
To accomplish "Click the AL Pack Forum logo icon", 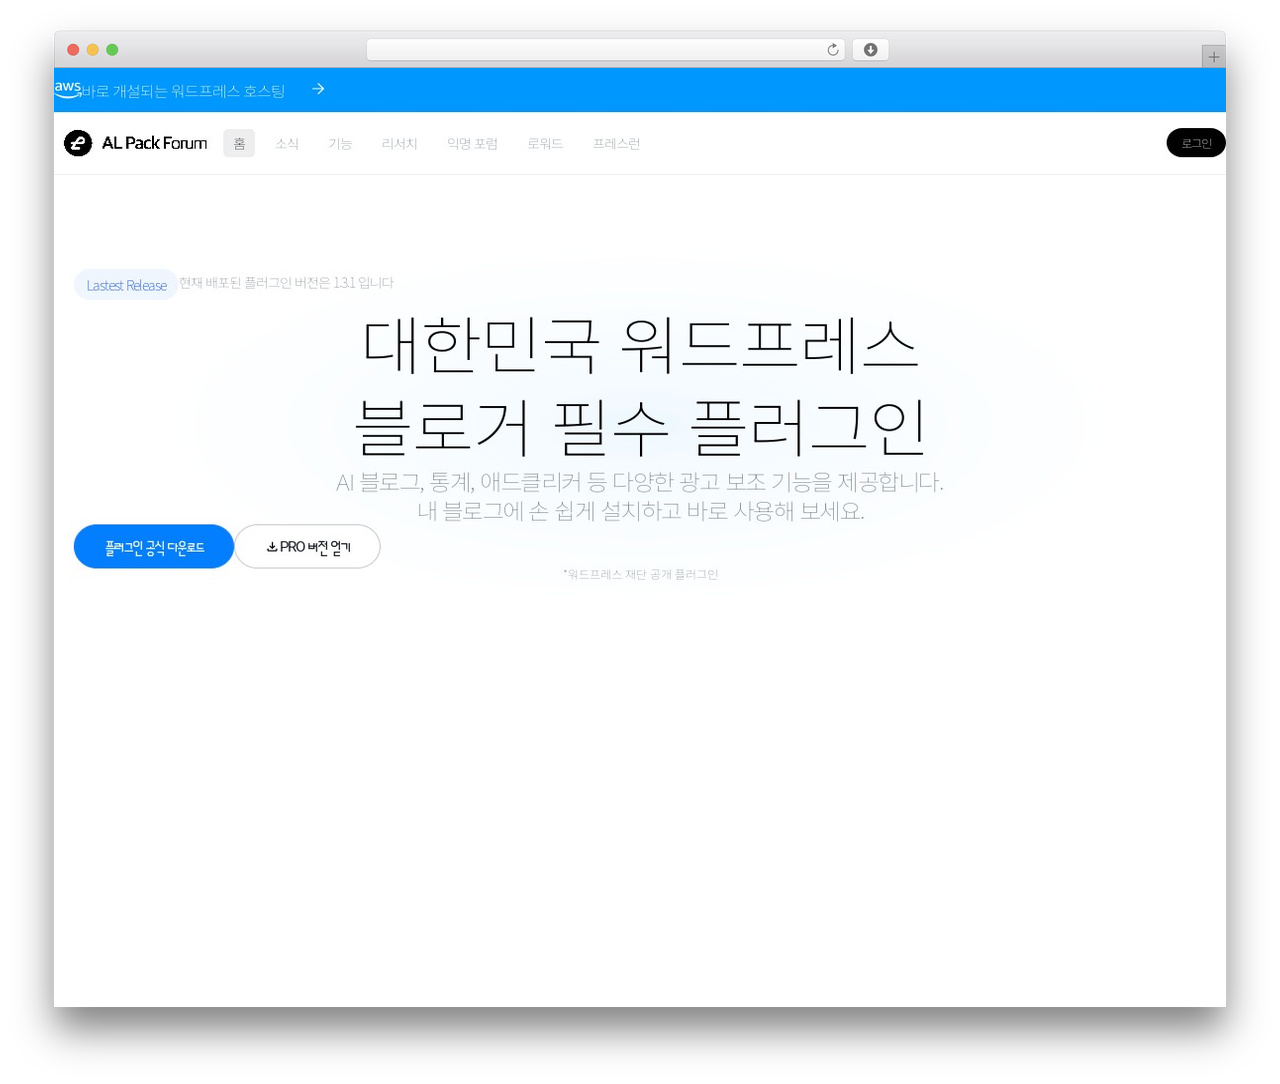I will point(78,143).
